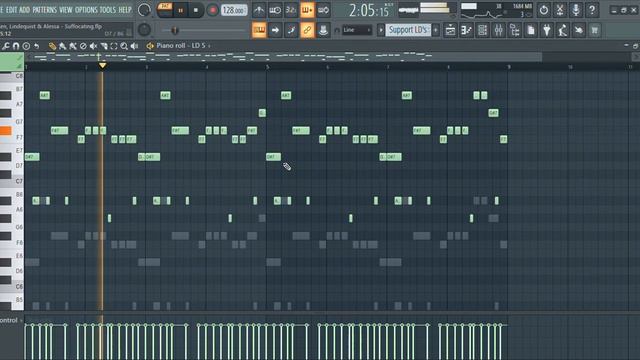Image resolution: width=640 pixels, height=360 pixels.
Task: Open the PATTERNS menu
Action: 44,10
